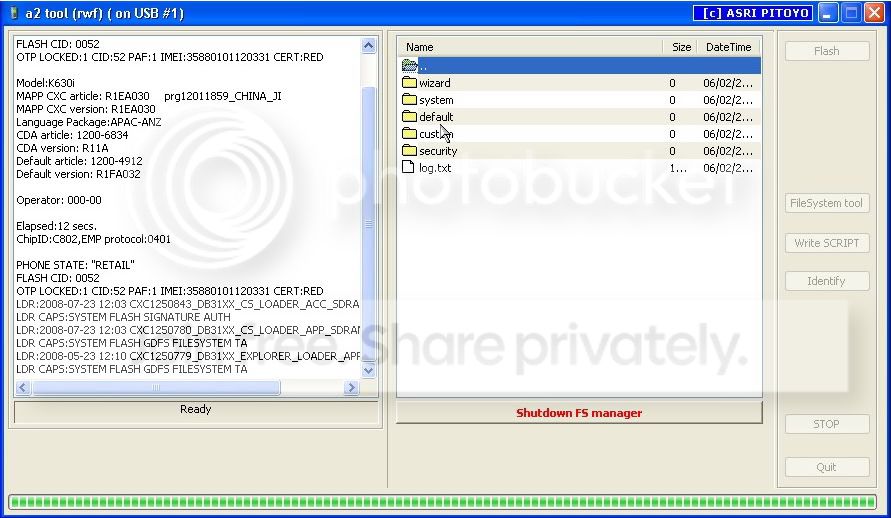Open the security folder icon

pos(409,151)
